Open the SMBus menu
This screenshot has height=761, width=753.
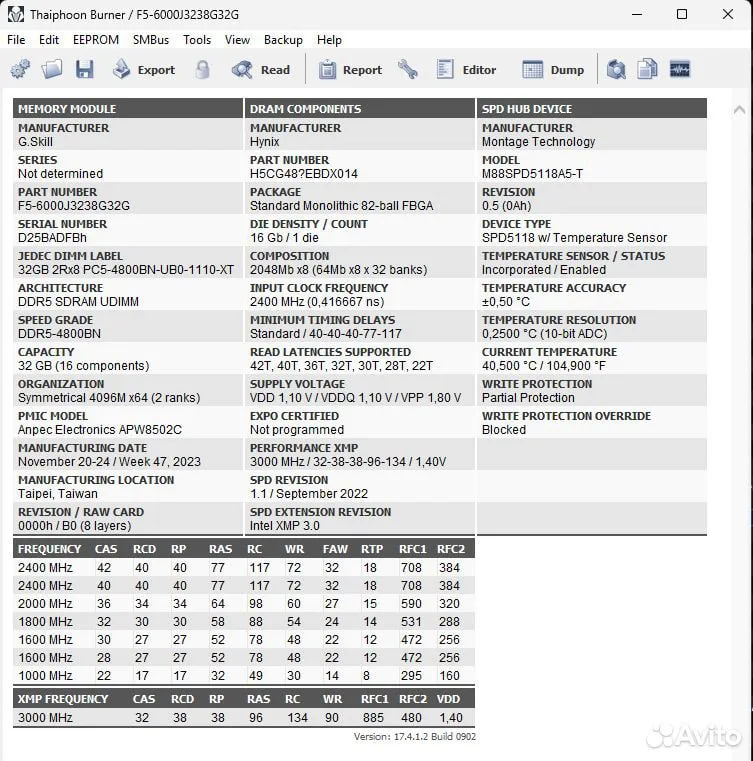click(151, 40)
